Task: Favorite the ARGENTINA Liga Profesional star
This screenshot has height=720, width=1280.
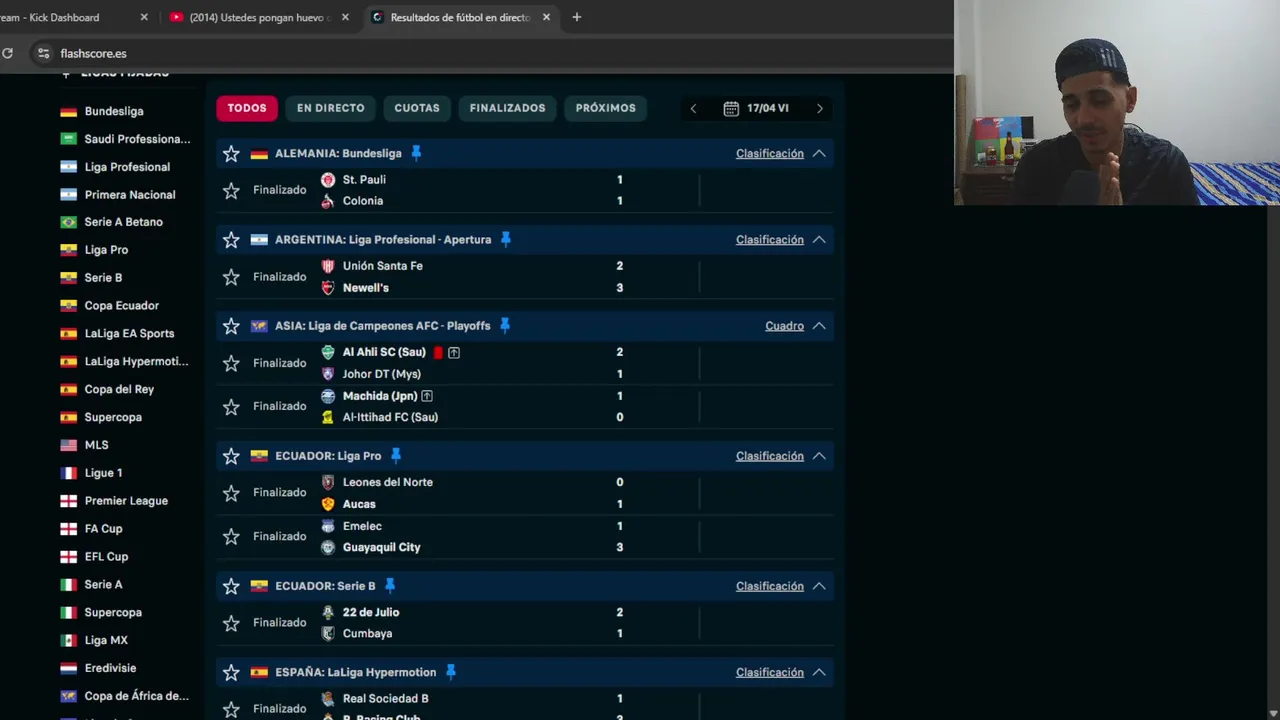Action: tap(231, 240)
